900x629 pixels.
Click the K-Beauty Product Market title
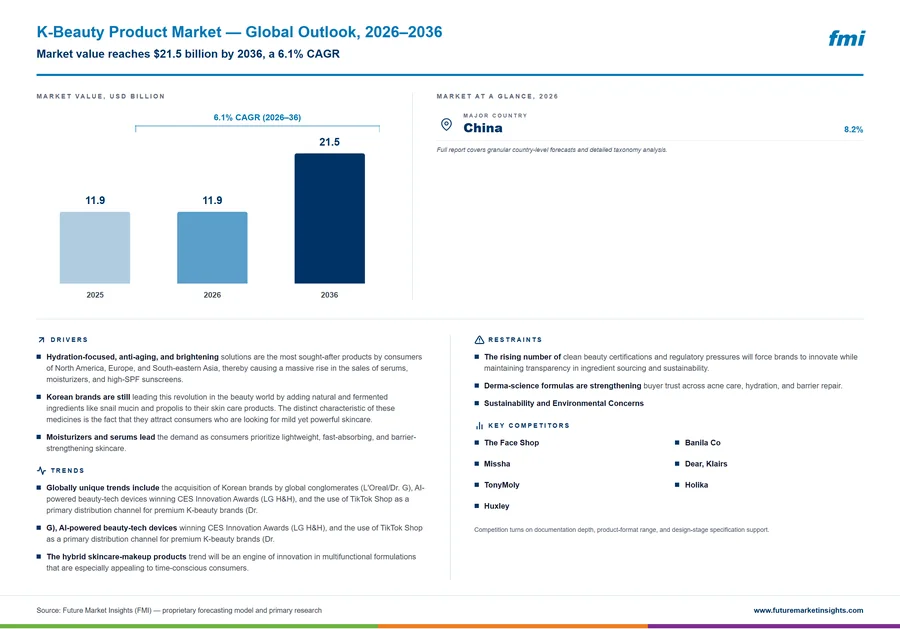coord(239,32)
